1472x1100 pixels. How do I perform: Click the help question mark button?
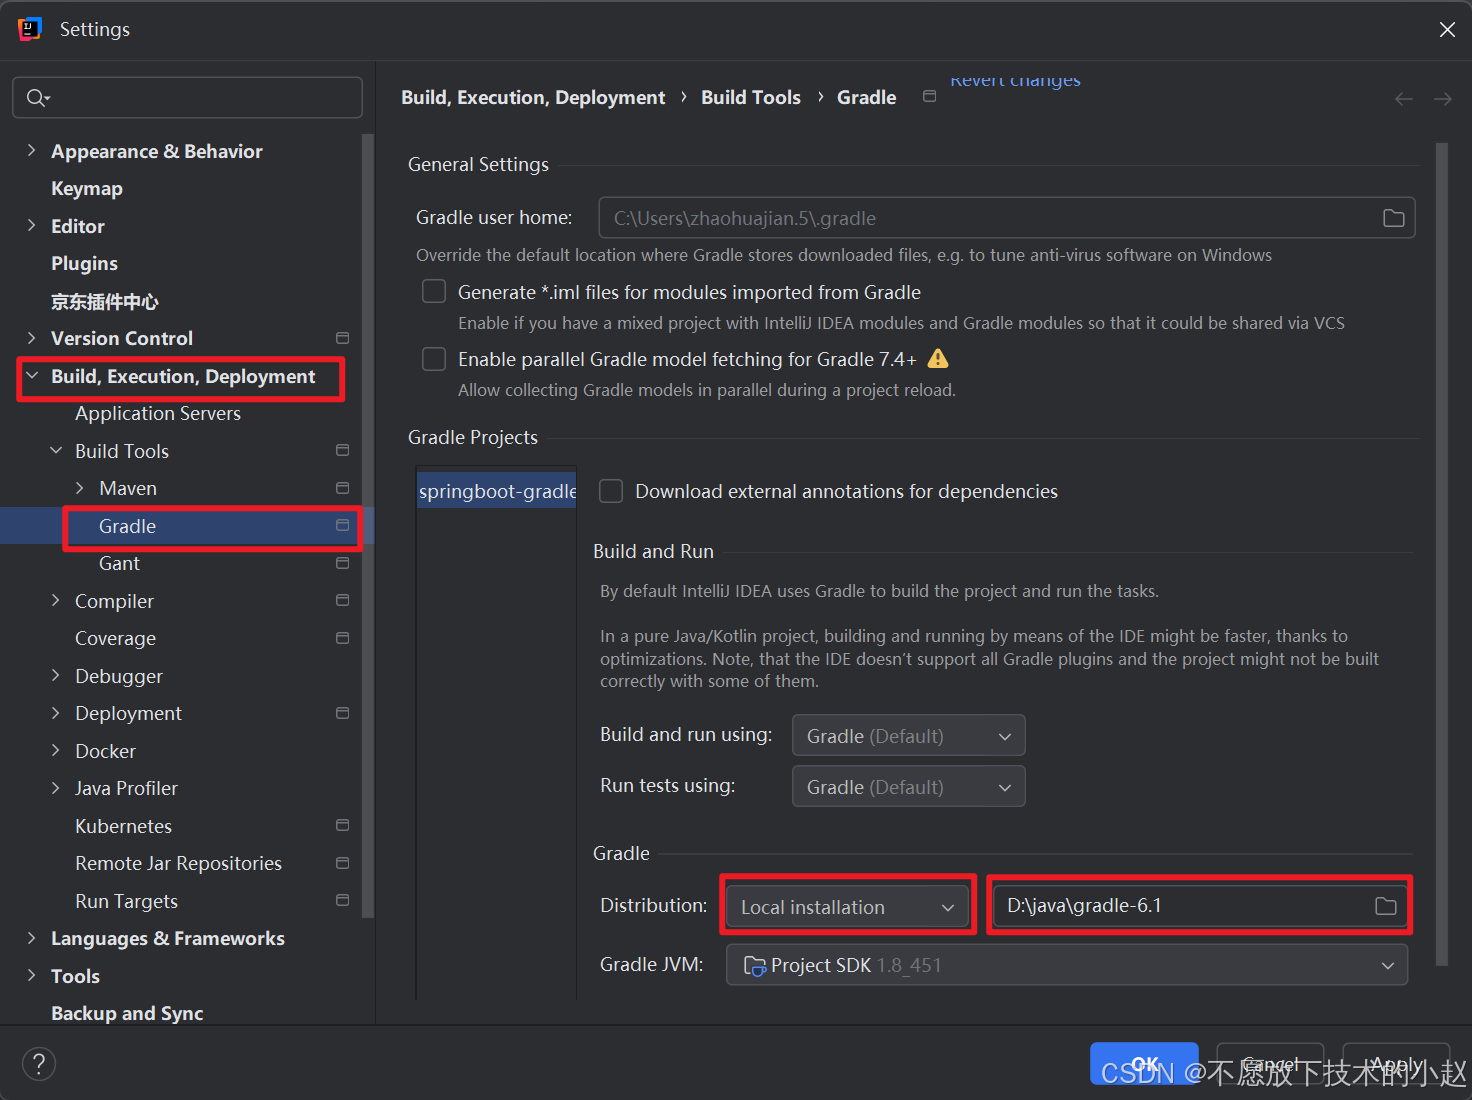39,1064
